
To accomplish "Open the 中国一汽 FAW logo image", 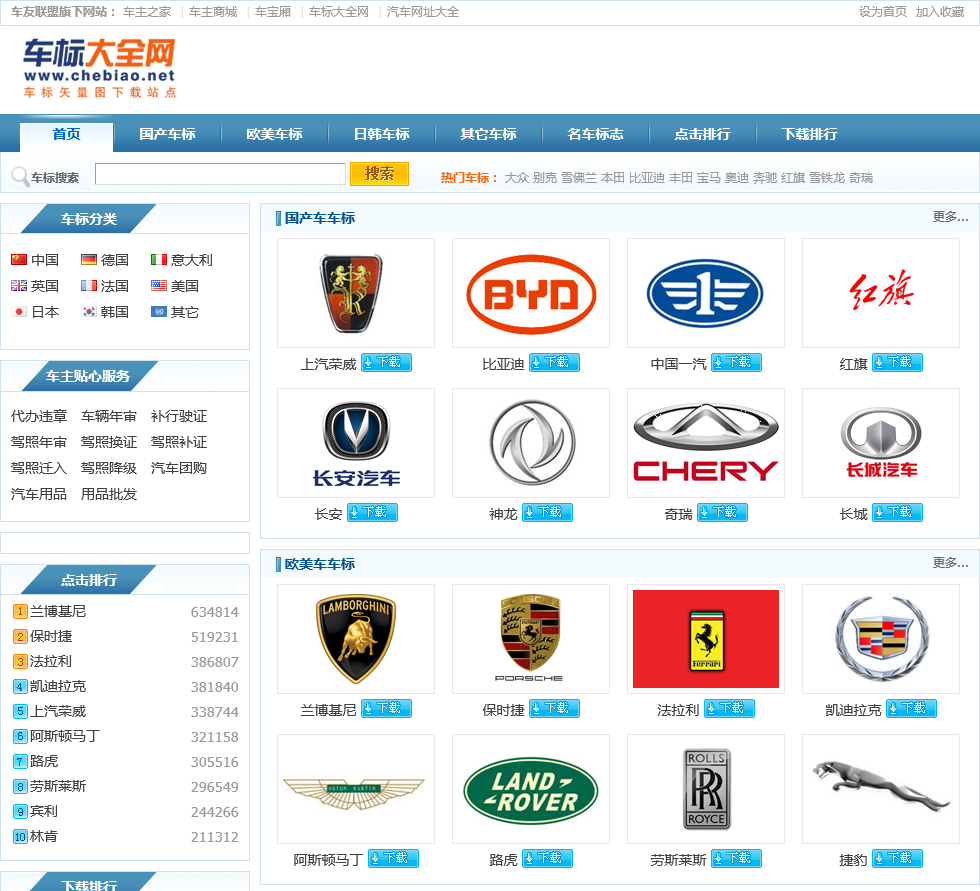I will [706, 293].
